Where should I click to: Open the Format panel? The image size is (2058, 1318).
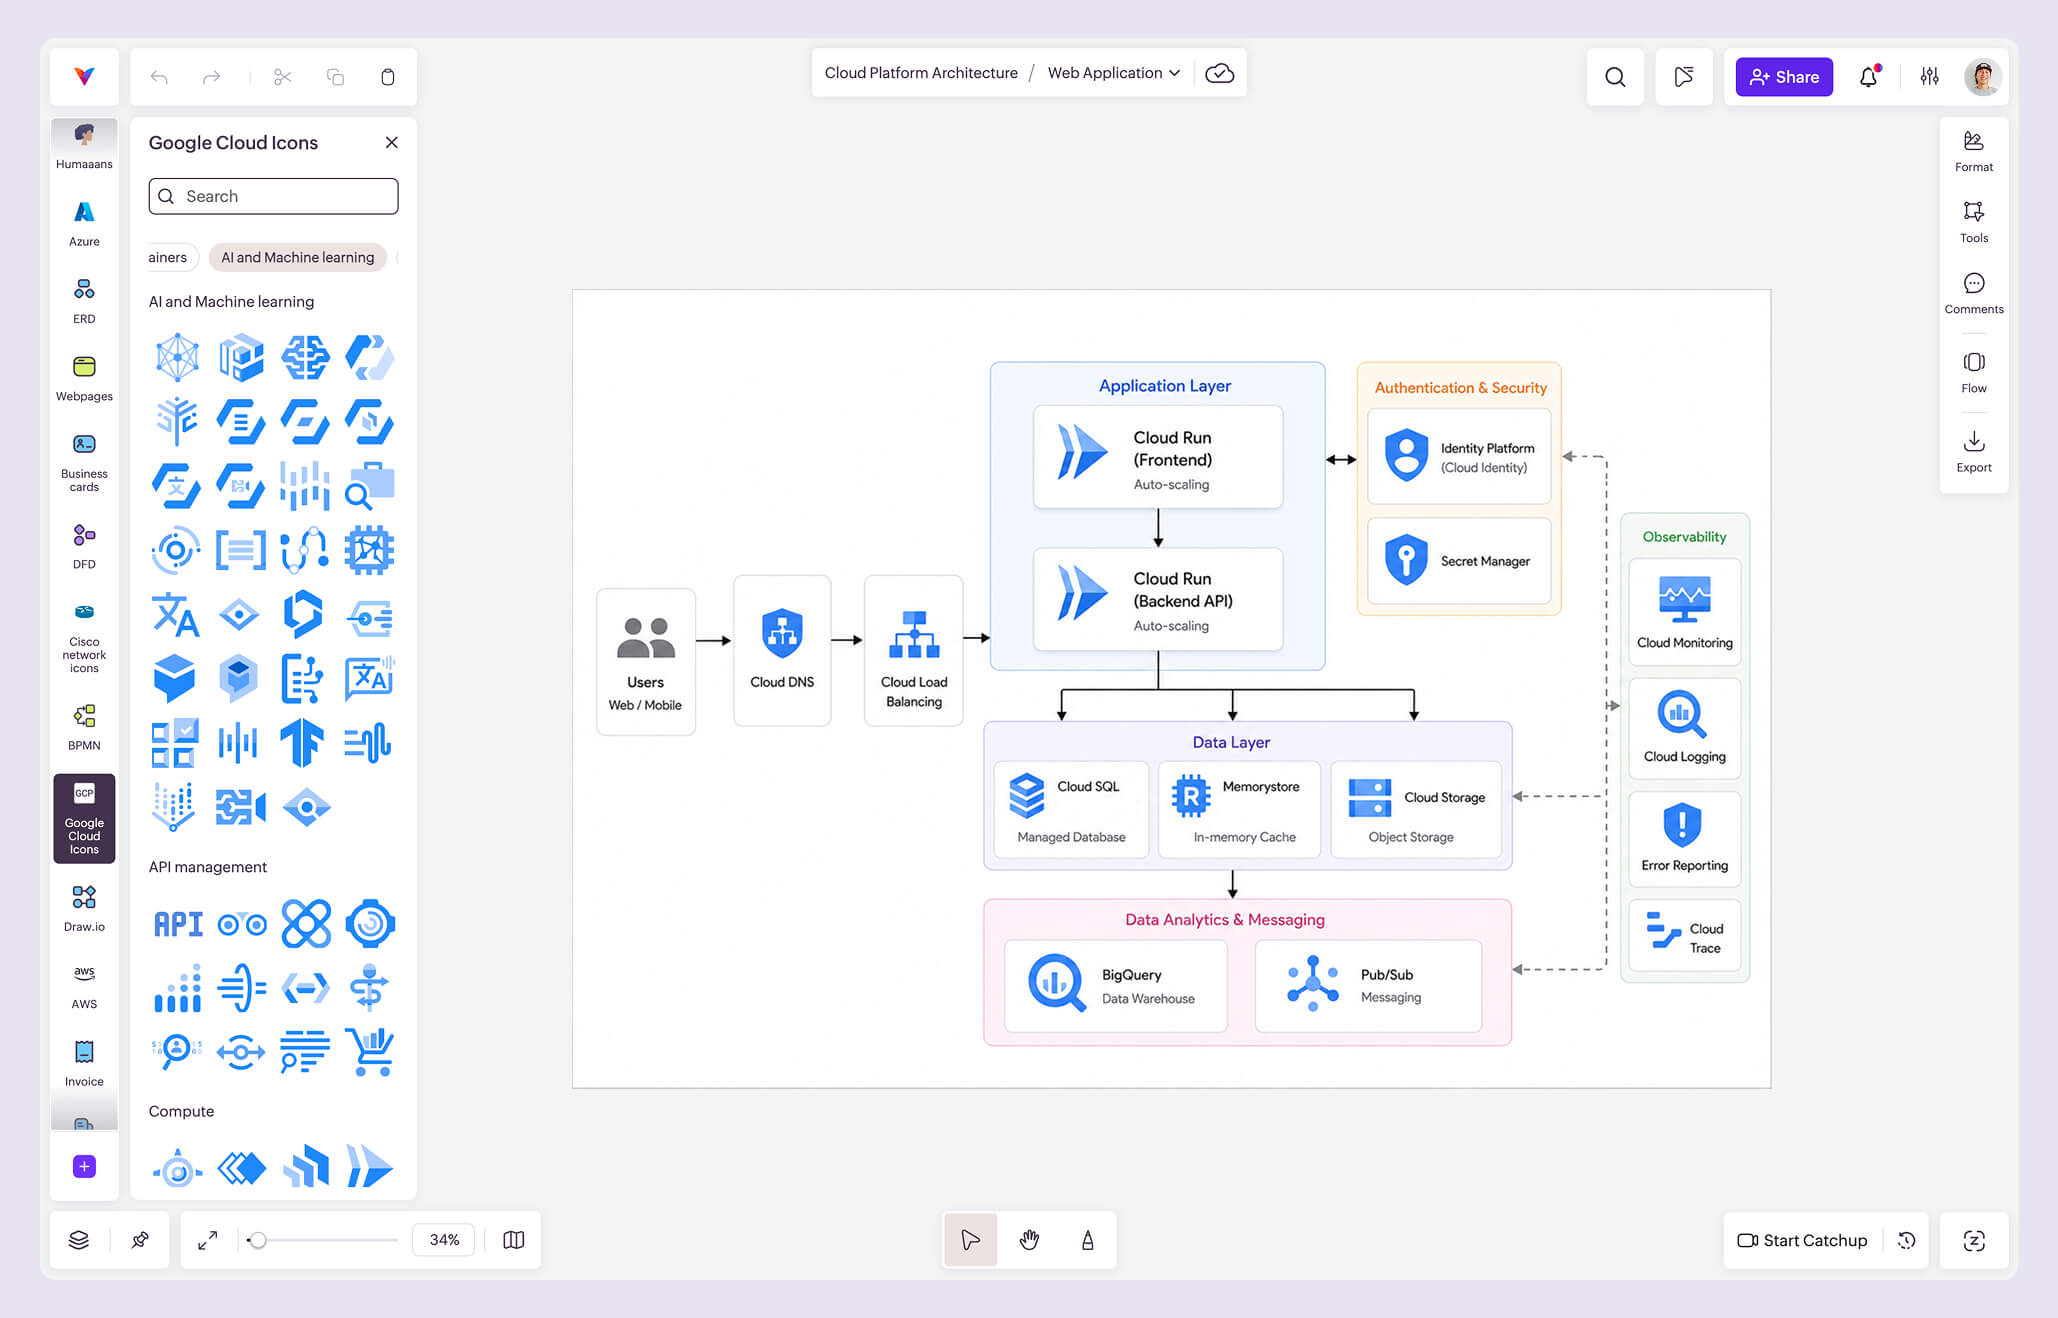(1974, 151)
